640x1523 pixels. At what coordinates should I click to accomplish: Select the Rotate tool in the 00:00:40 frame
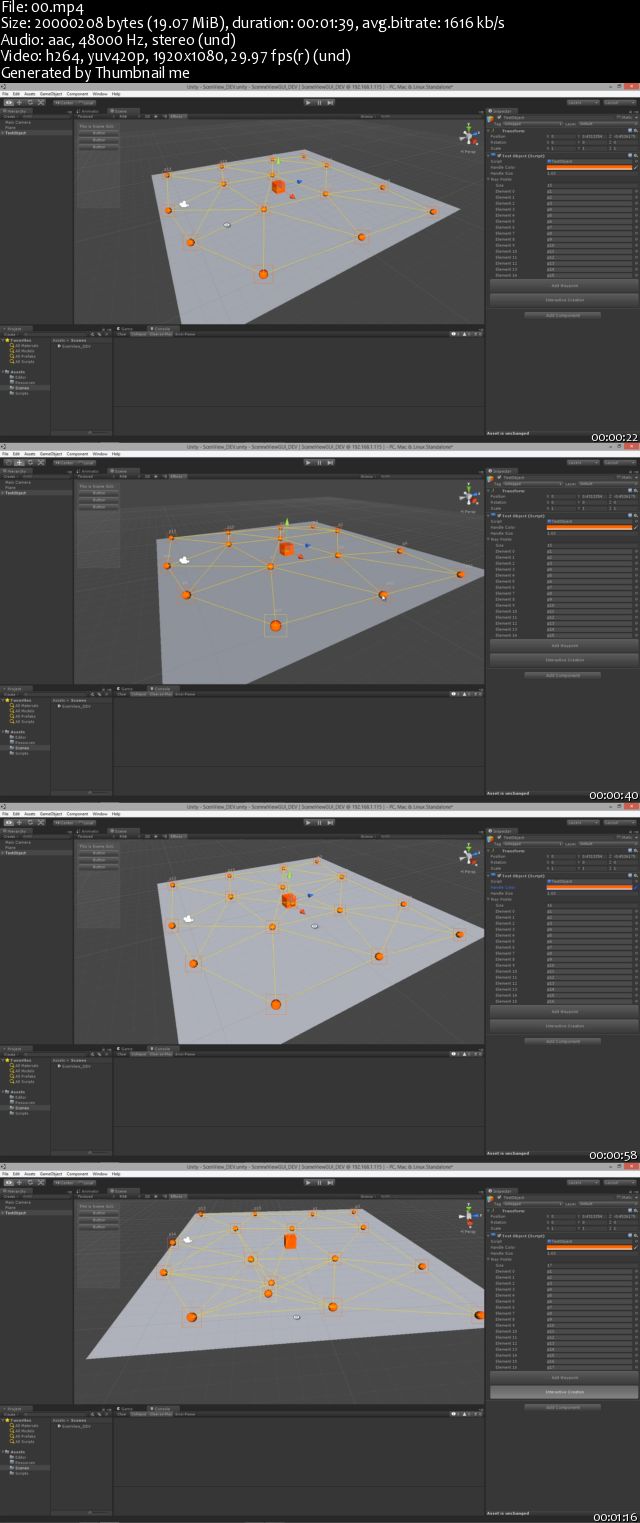tap(30, 462)
